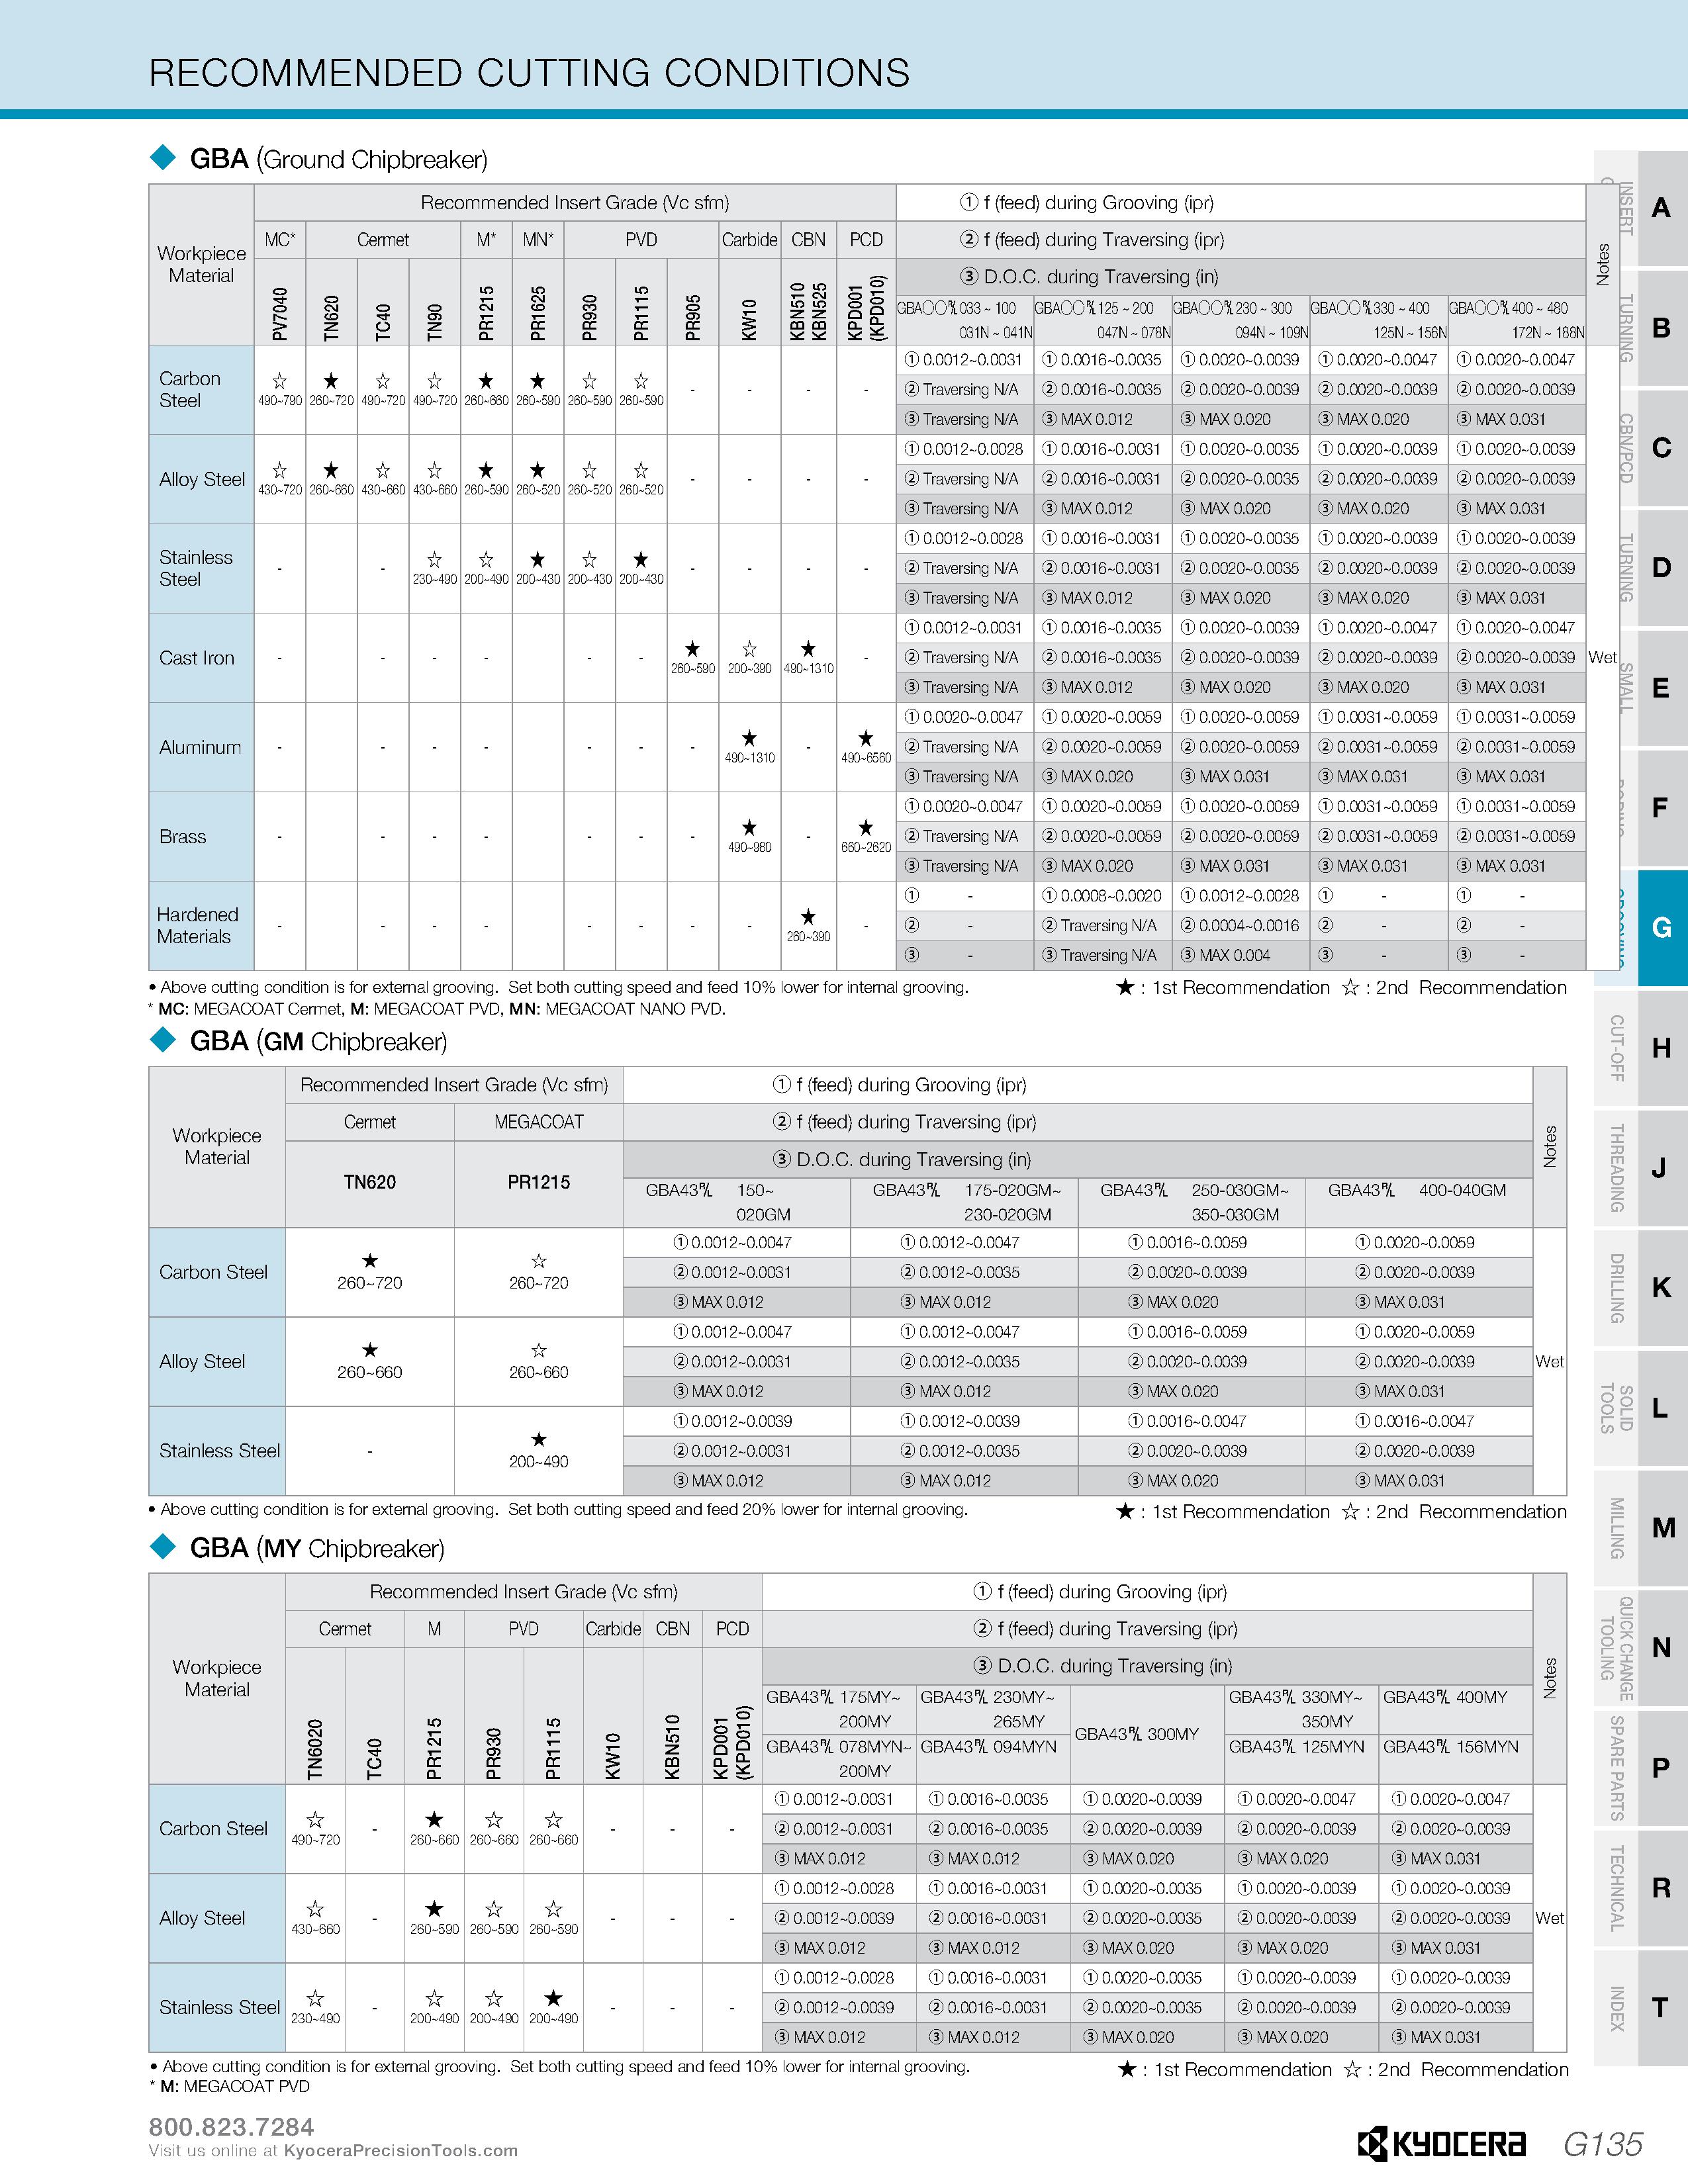
Task: Open the H cut-off section tab
Action: 1641,1048
